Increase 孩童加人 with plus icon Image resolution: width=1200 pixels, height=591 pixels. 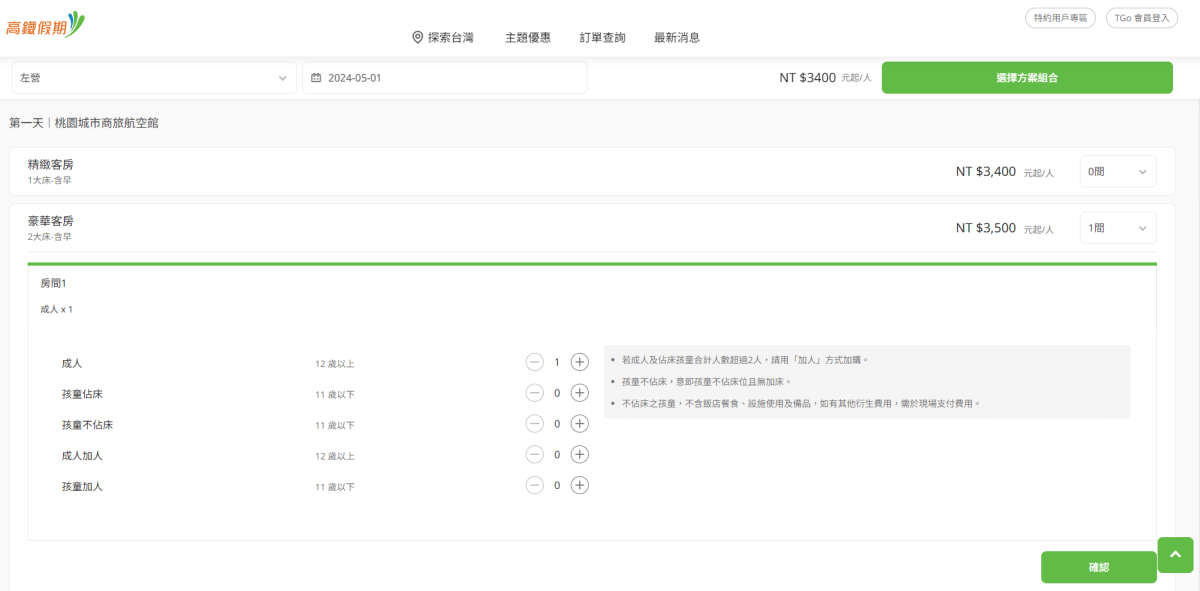click(579, 486)
